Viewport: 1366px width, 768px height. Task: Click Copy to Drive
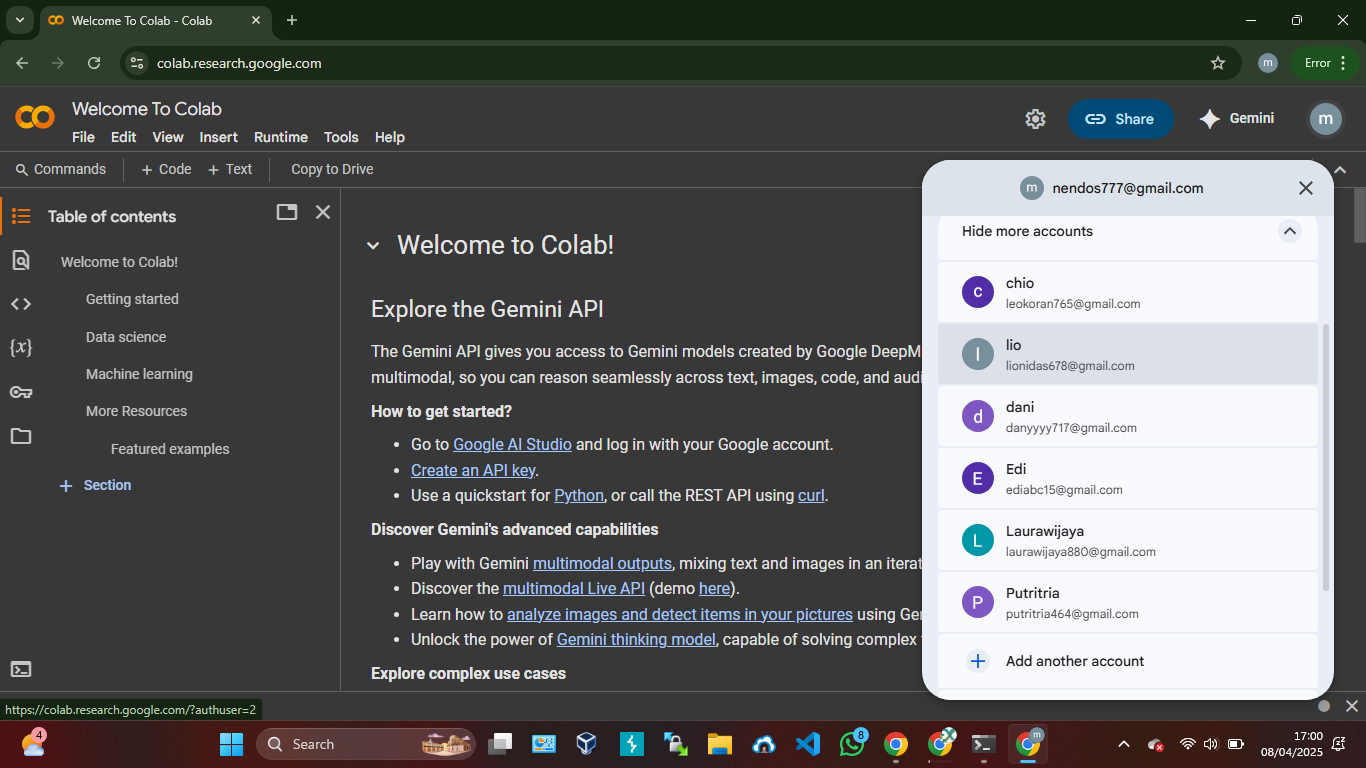coord(332,169)
